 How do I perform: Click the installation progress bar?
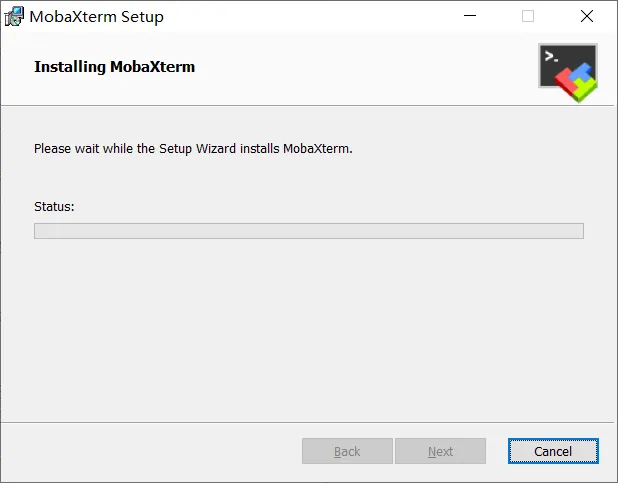click(x=309, y=231)
